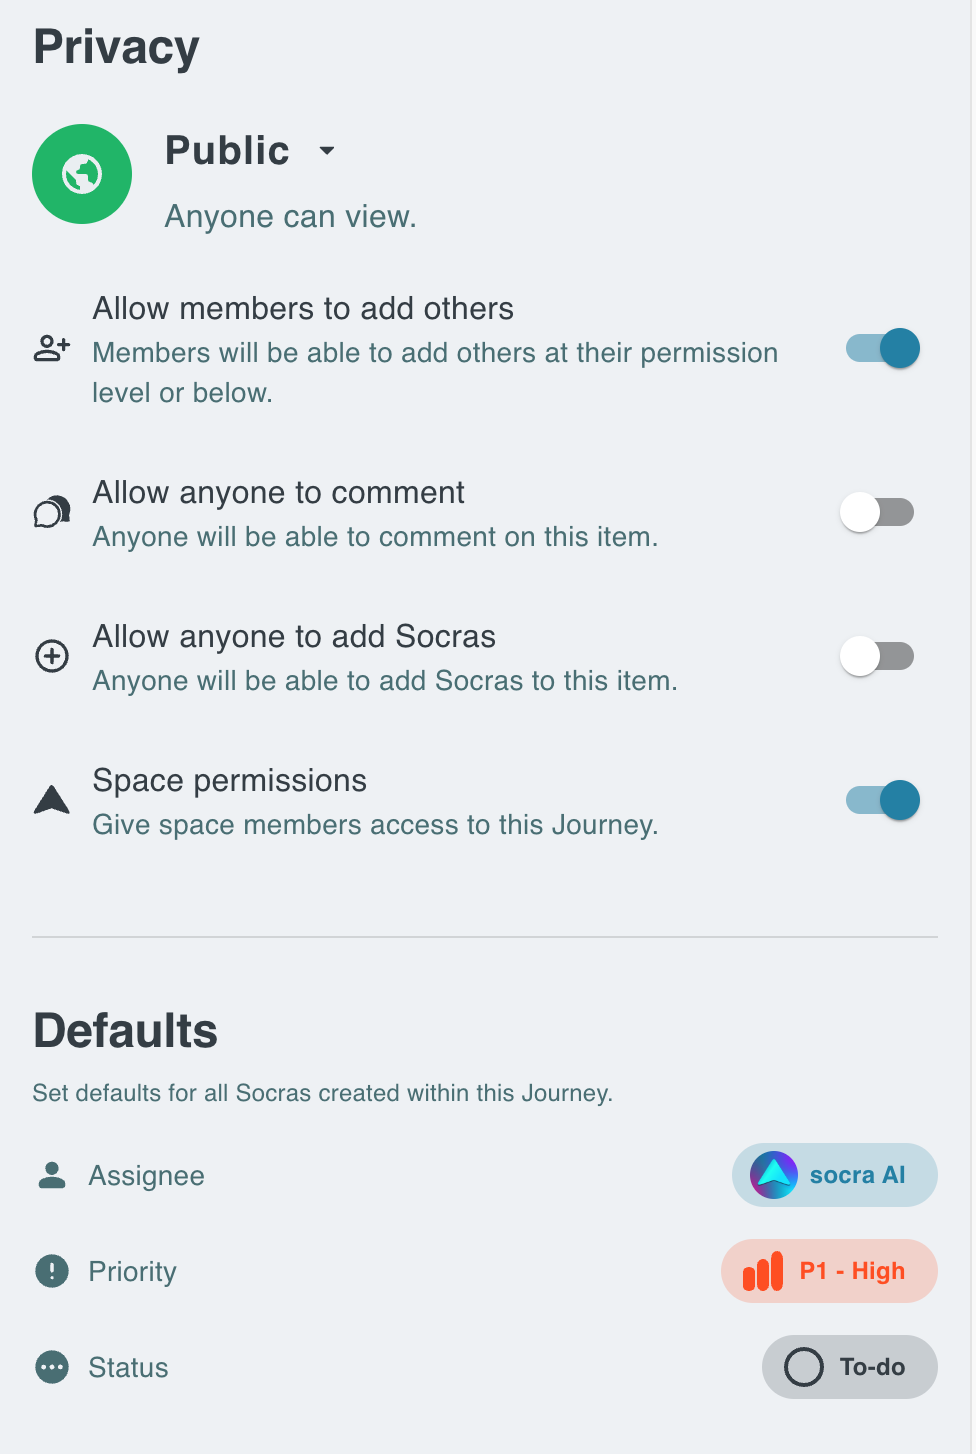Click the Public privacy label
Viewport: 976px width, 1454px height.
[227, 151]
